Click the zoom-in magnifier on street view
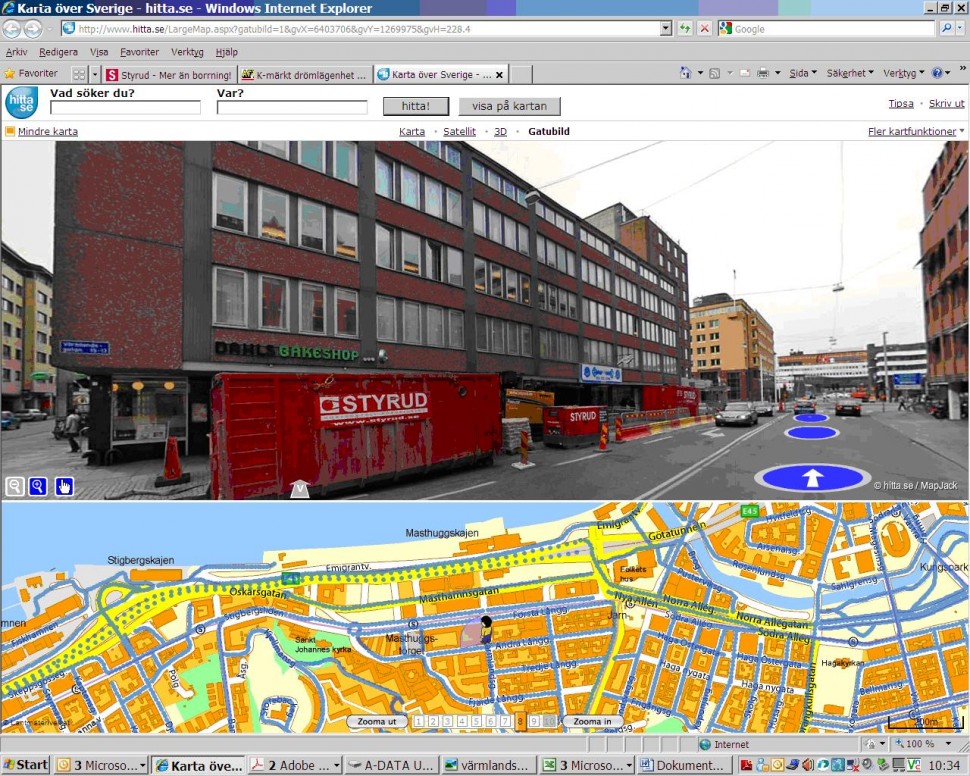The height and width of the screenshot is (776, 970). coord(39,486)
